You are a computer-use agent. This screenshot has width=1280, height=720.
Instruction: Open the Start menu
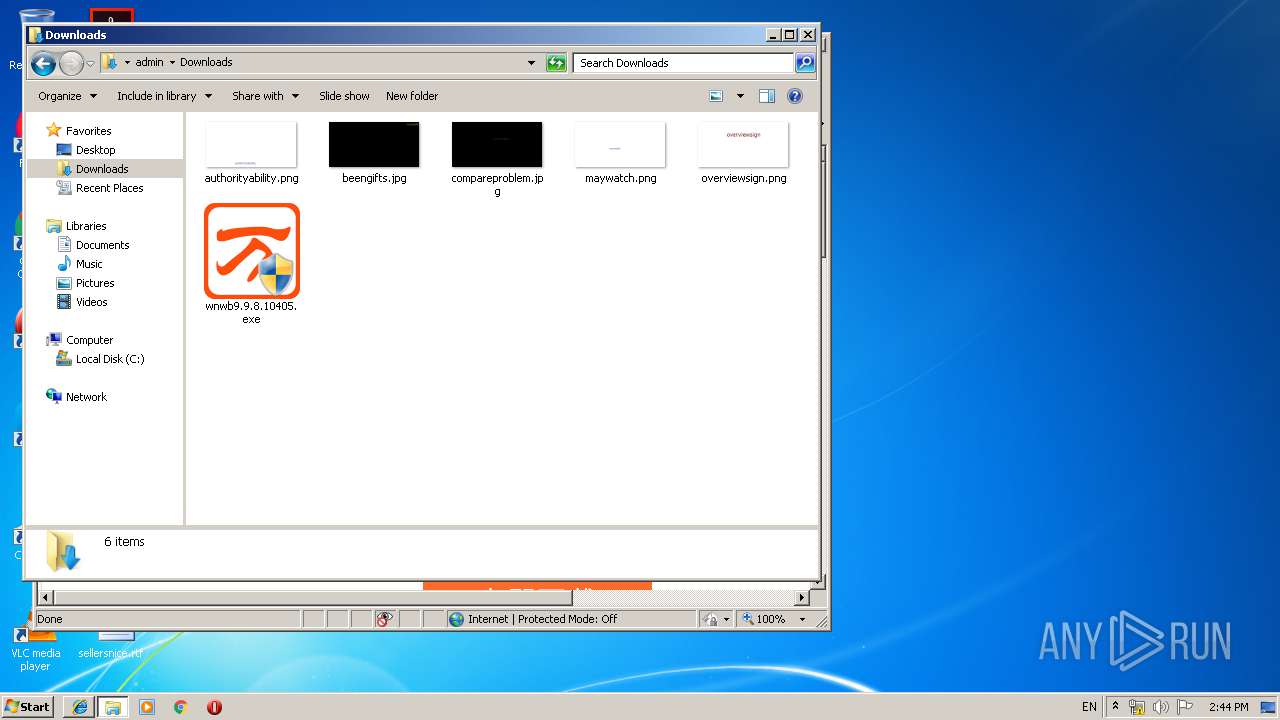coord(28,706)
